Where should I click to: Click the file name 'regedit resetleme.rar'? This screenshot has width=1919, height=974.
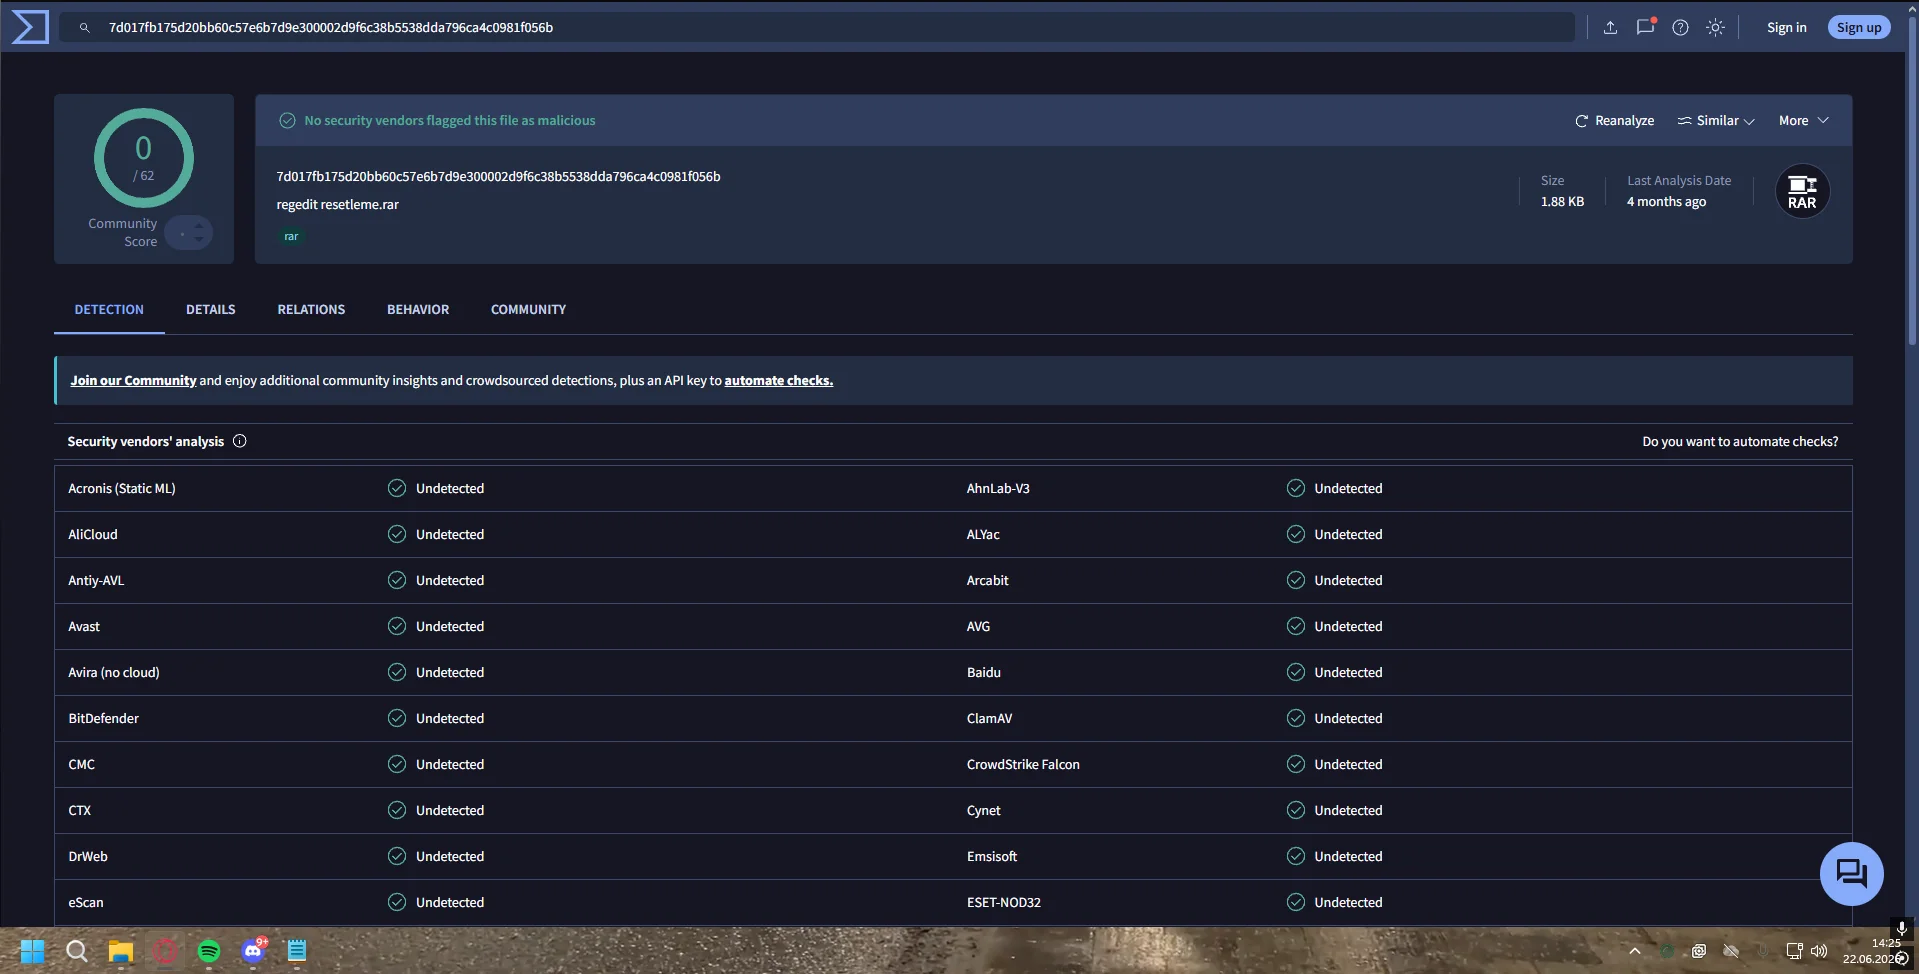pos(337,205)
